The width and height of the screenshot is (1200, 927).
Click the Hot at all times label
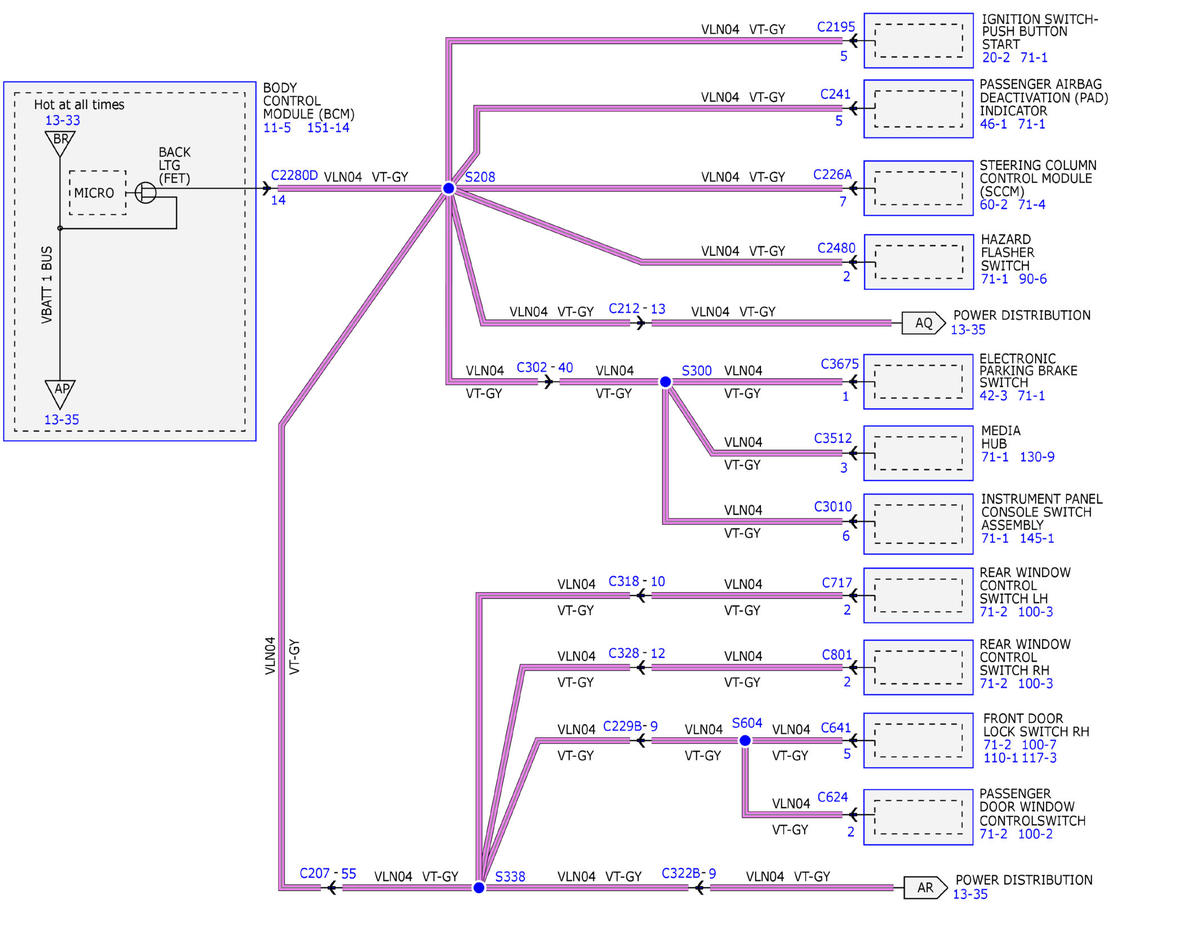click(80, 104)
